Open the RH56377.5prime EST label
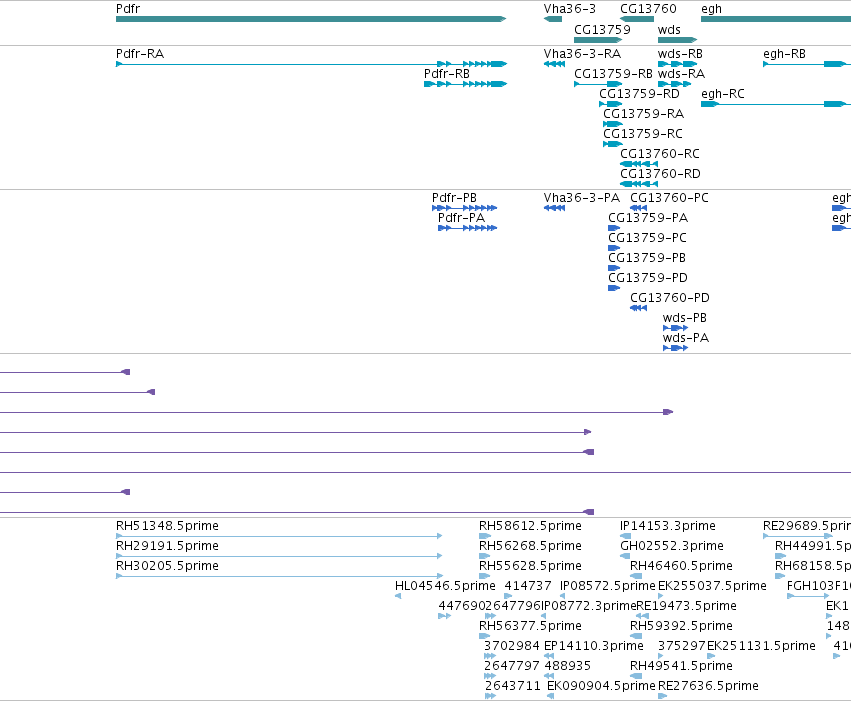 (530, 627)
